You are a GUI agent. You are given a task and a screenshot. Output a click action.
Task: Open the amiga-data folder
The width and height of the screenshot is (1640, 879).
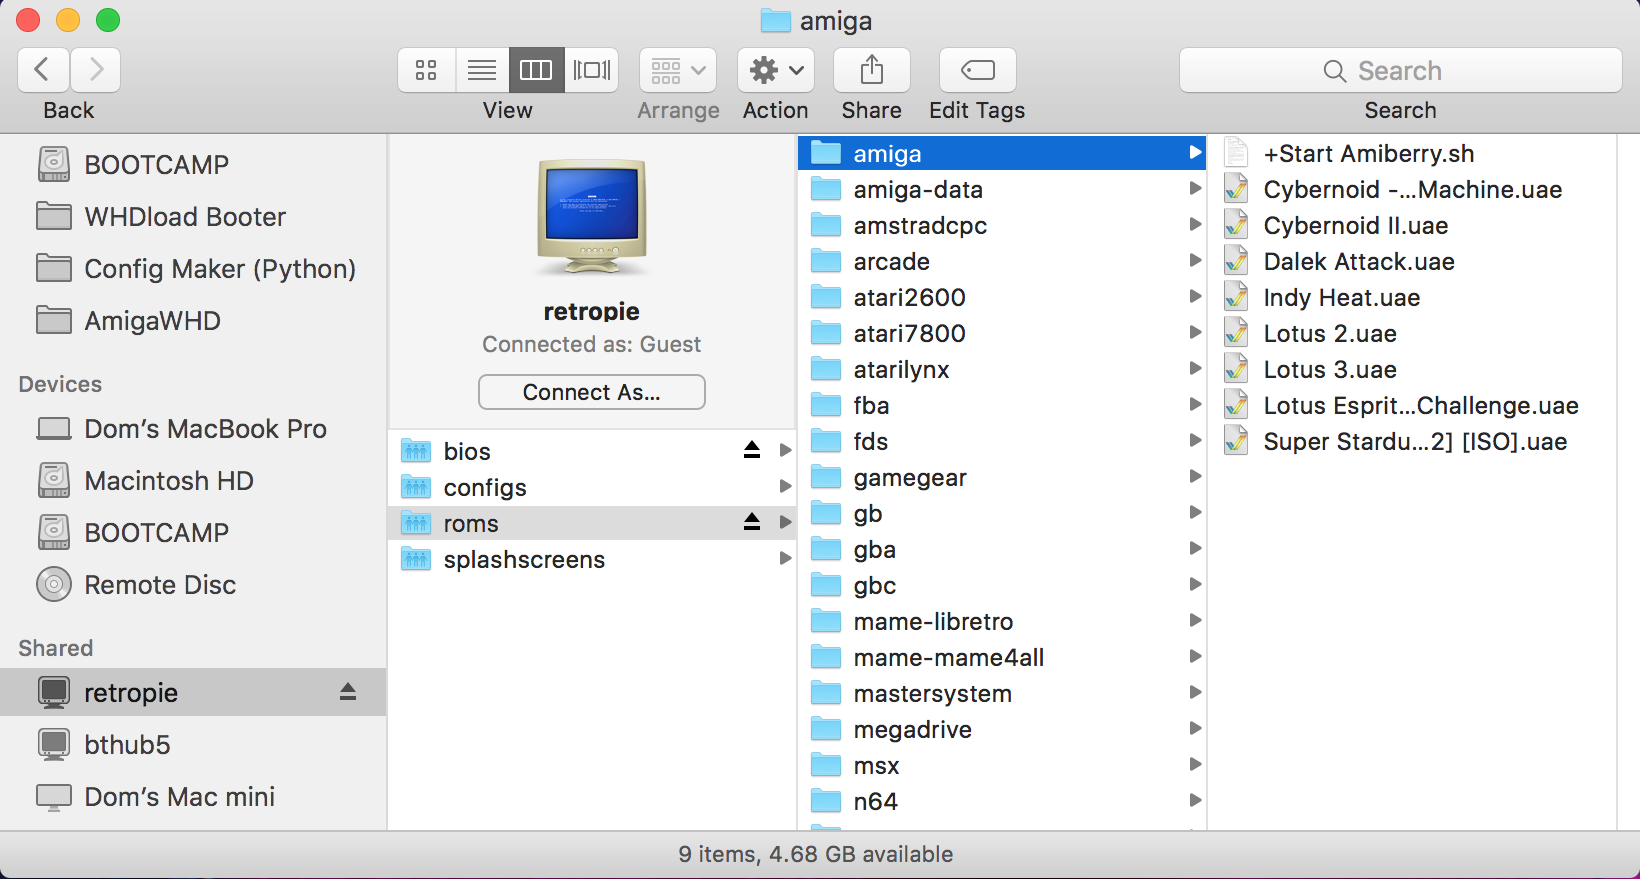tap(1002, 189)
